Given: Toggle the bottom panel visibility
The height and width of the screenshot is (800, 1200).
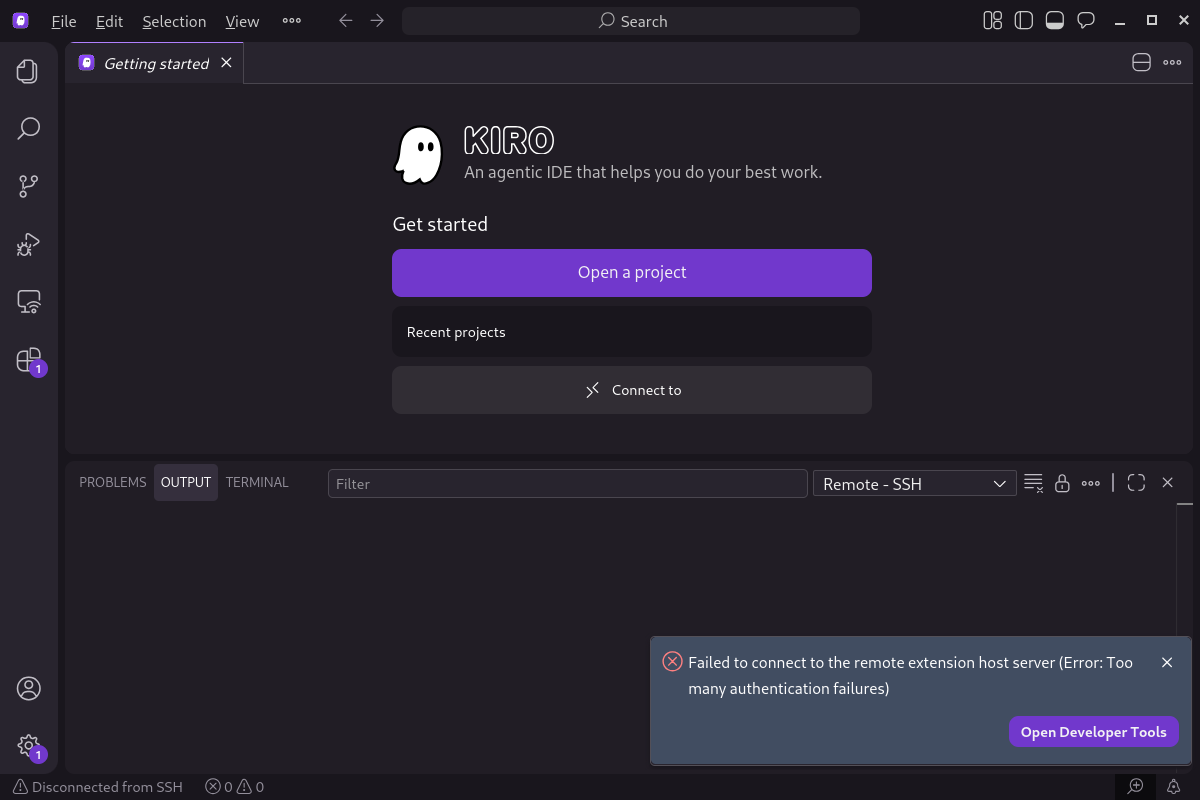Looking at the screenshot, I should 1054,21.
